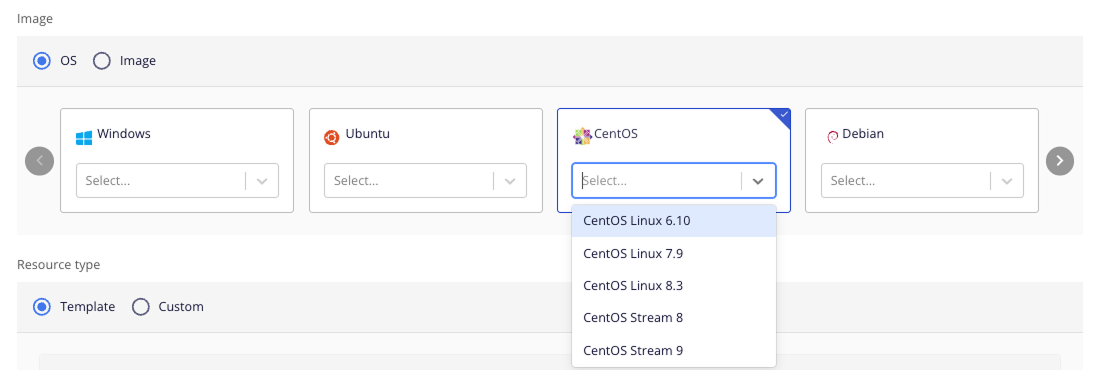This screenshot has width=1100, height=370.
Task: Select the OS radio button
Action: point(42,61)
